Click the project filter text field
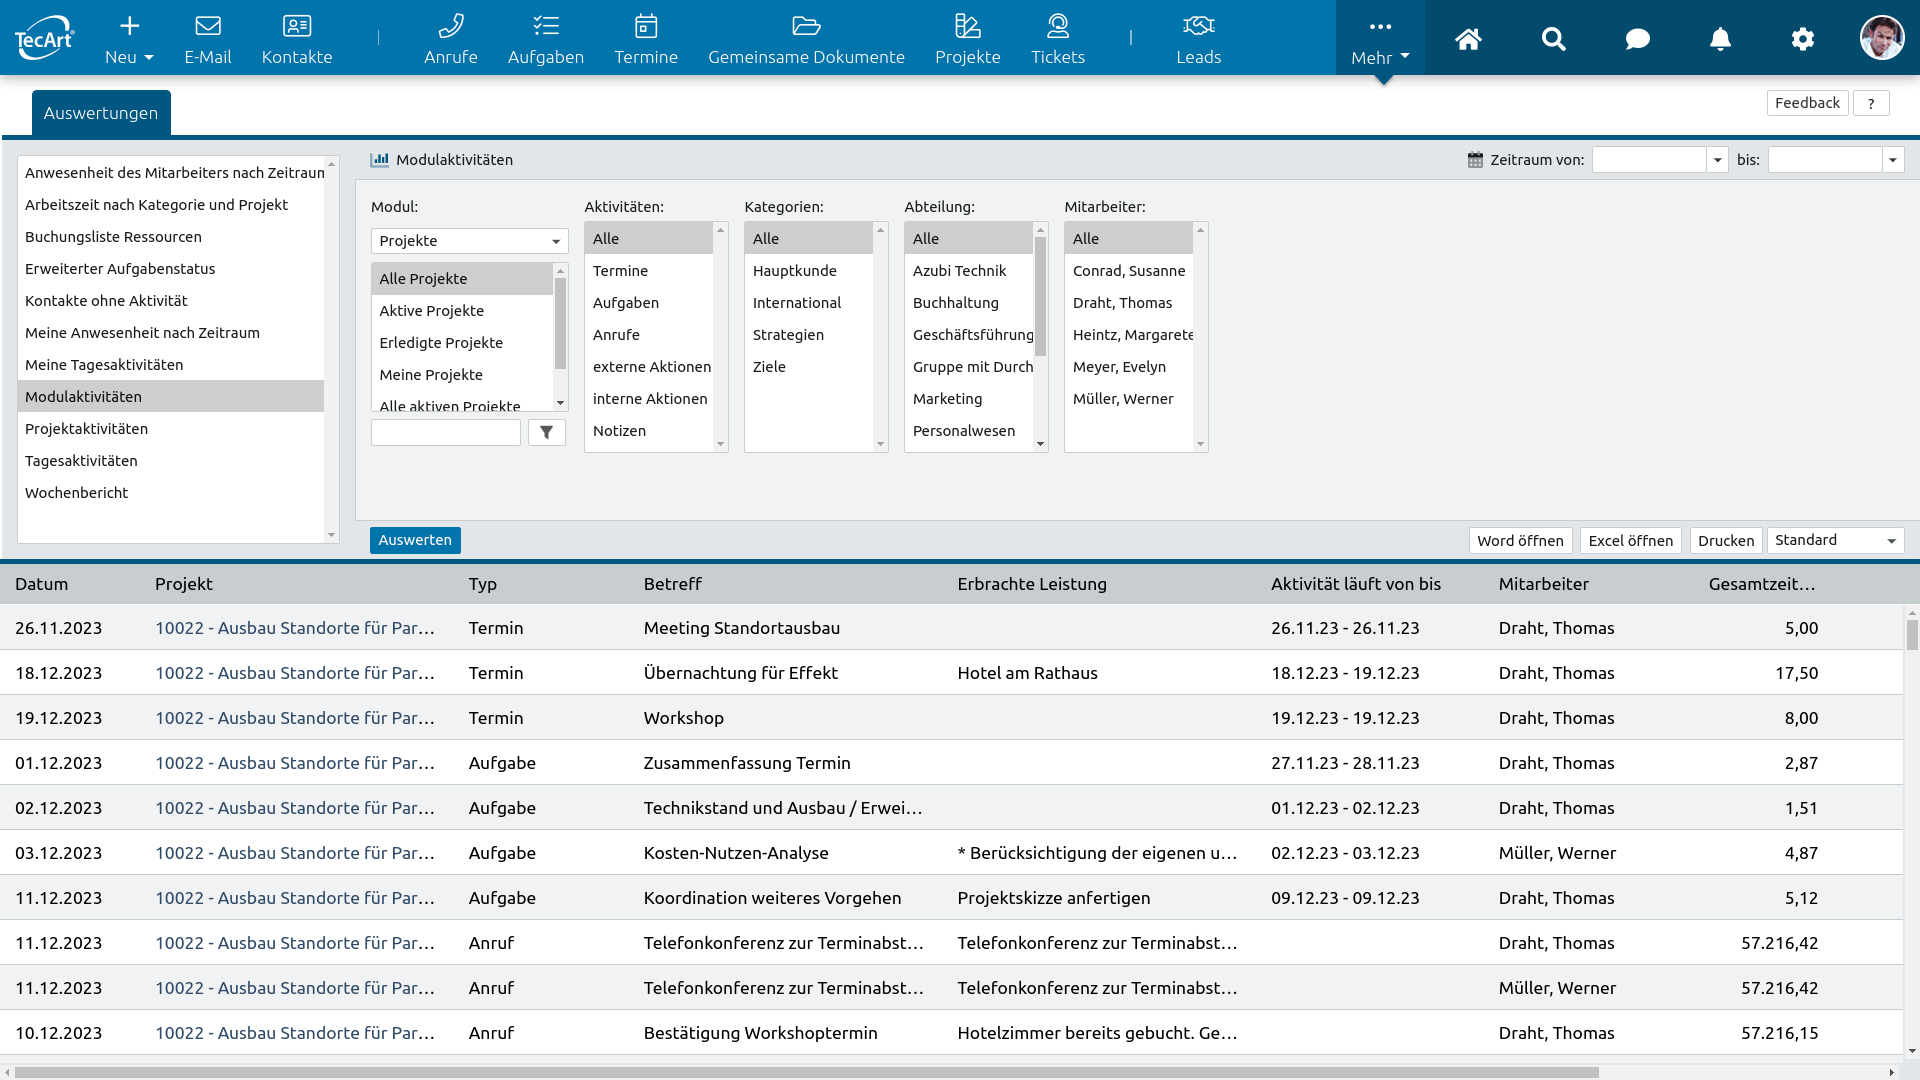Viewport: 1920px width, 1080px height. 446,432
